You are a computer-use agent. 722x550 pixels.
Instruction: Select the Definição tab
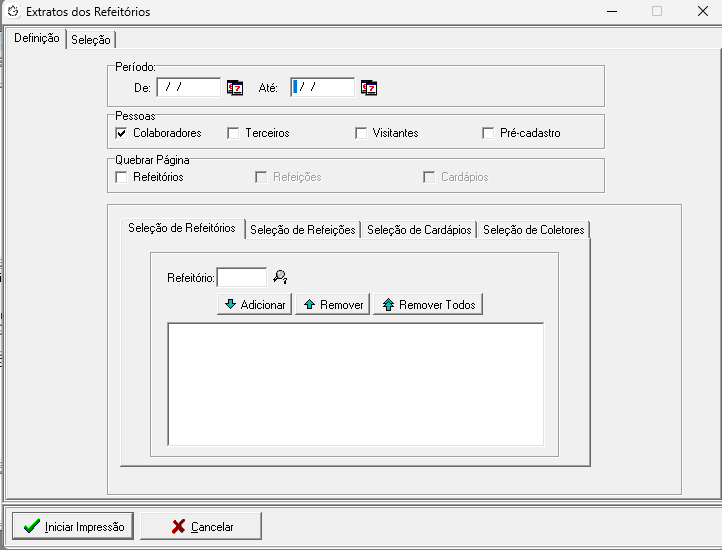[36, 39]
